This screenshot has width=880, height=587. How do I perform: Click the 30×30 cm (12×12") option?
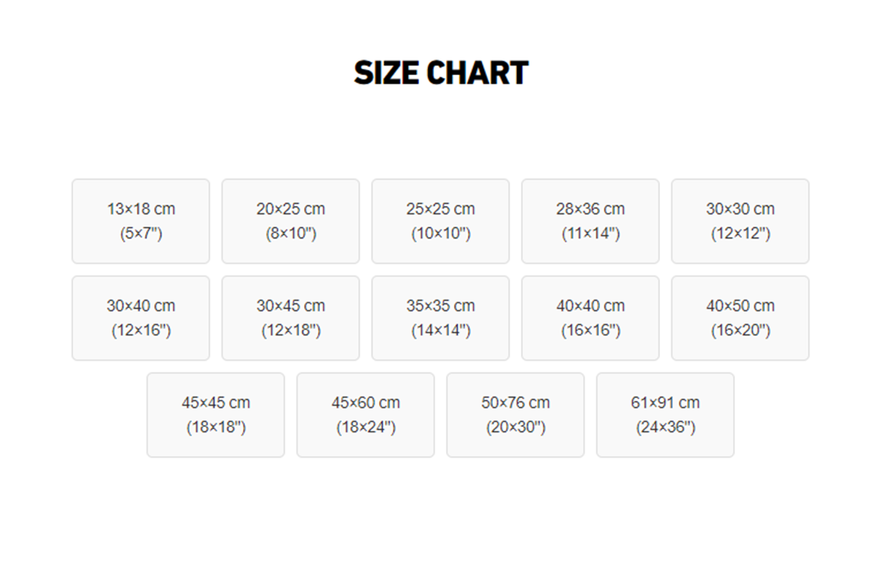[740, 221]
